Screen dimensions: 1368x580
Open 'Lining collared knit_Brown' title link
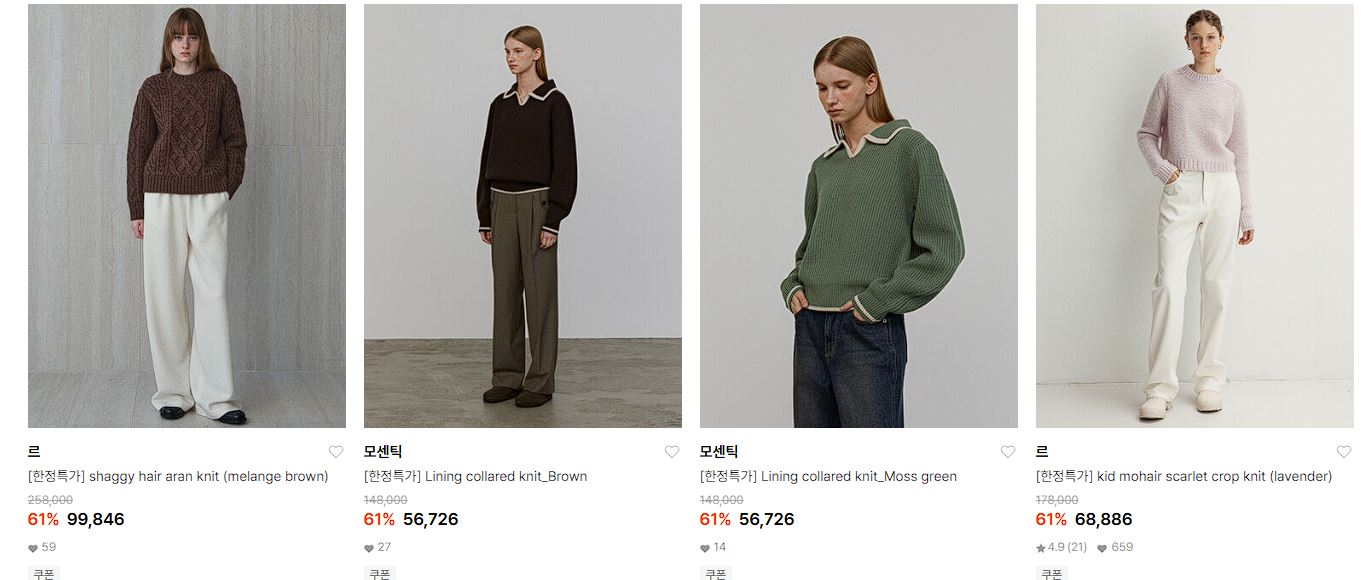coord(475,477)
